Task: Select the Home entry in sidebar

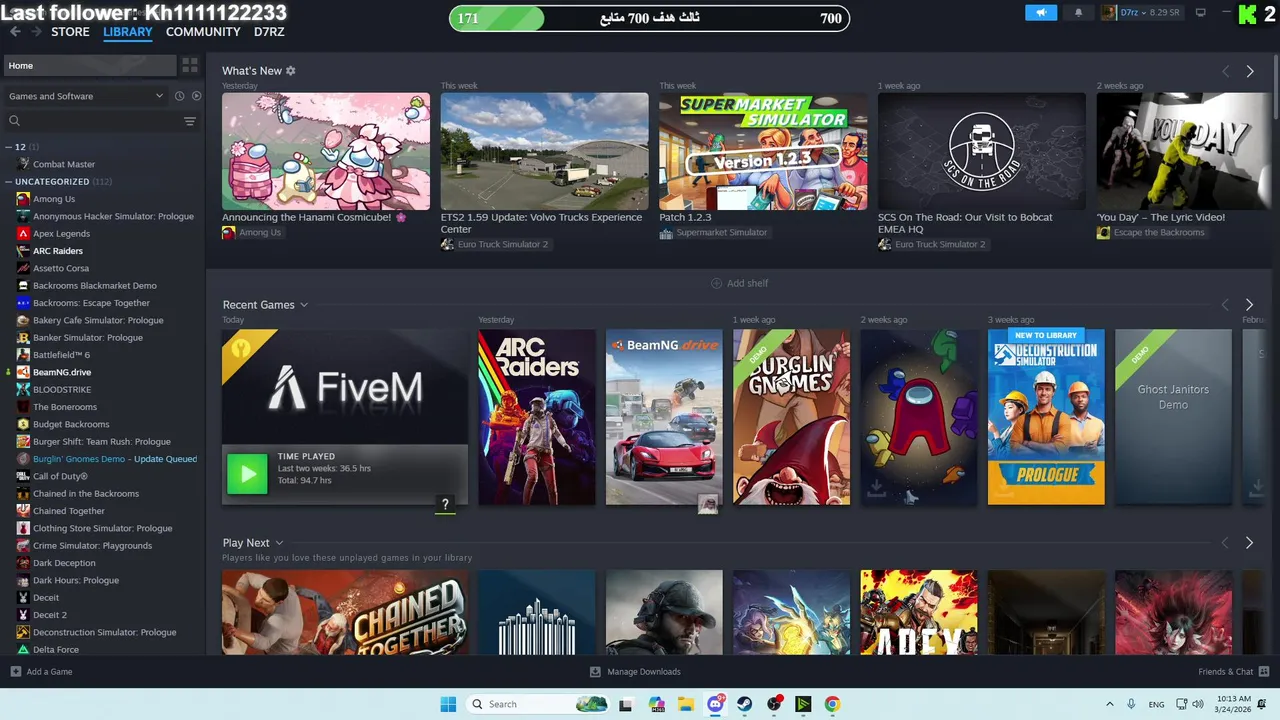Action: [x=88, y=66]
